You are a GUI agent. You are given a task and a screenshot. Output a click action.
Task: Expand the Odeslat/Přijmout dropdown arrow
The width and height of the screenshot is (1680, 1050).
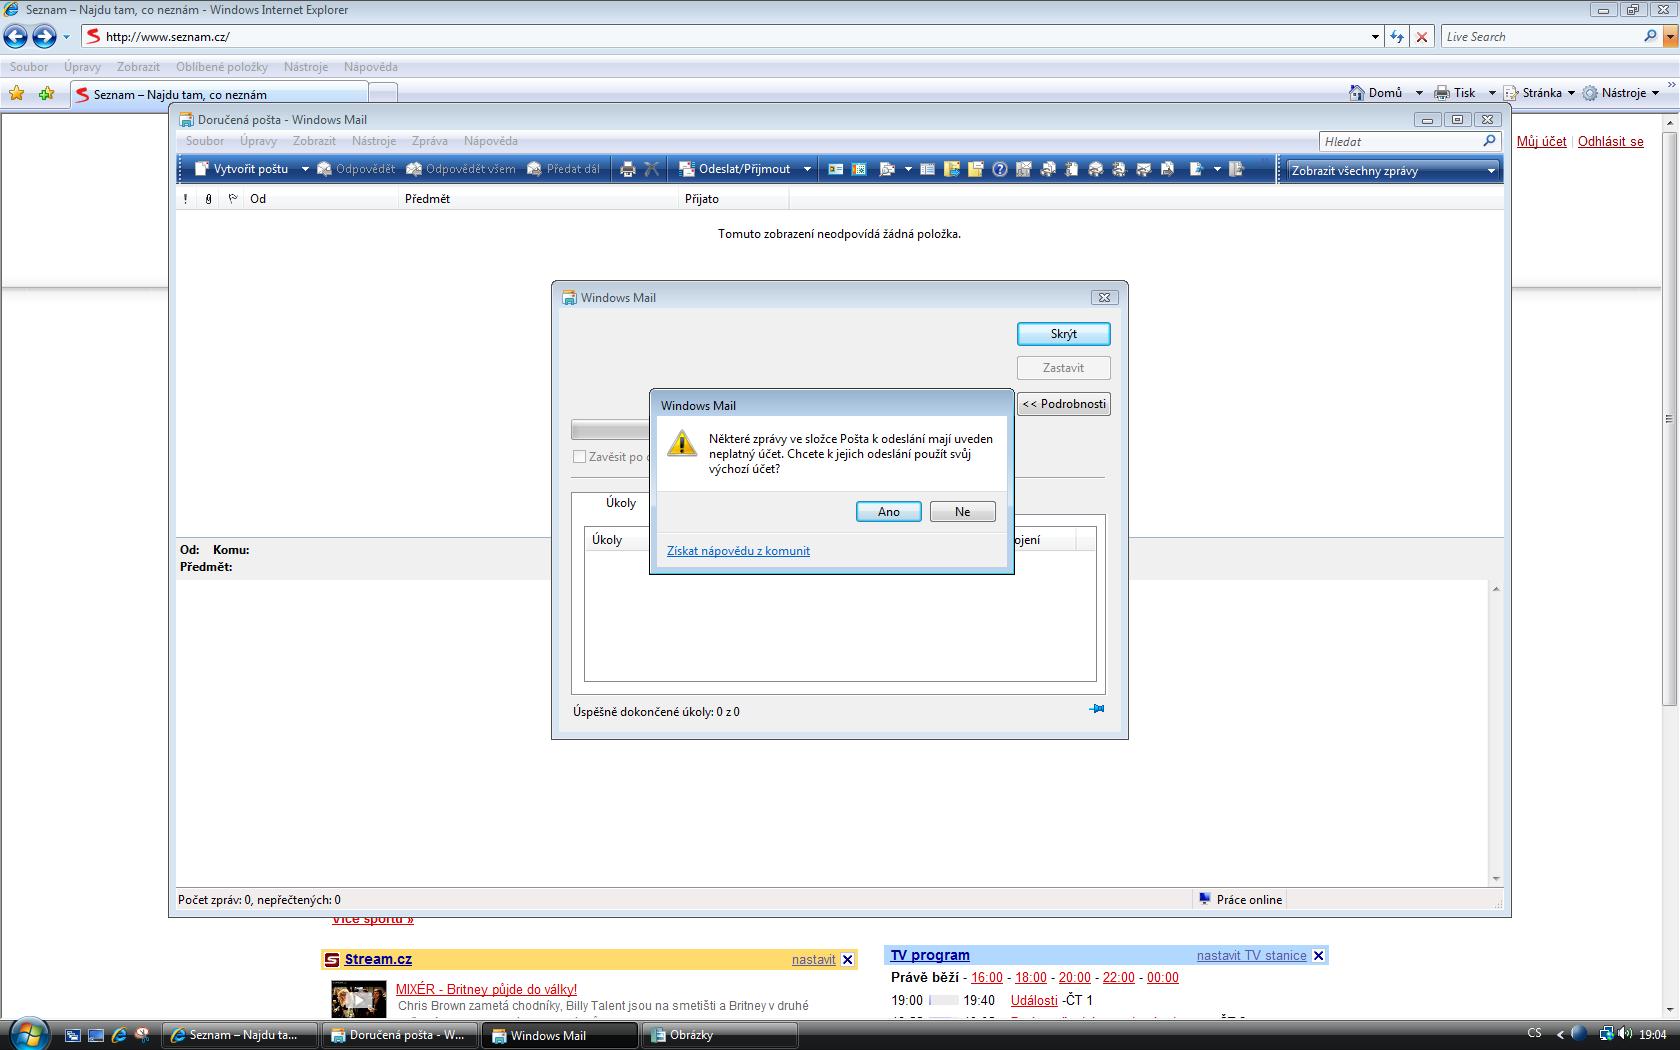(x=807, y=169)
